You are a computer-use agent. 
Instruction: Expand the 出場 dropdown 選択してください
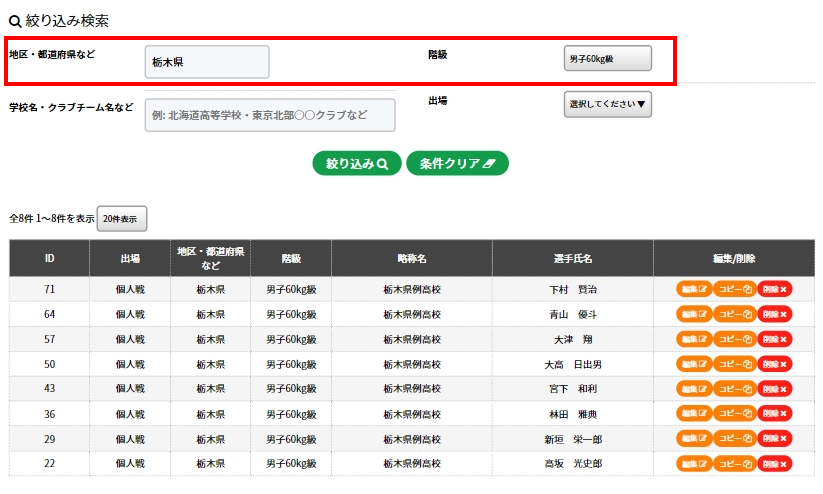point(607,104)
